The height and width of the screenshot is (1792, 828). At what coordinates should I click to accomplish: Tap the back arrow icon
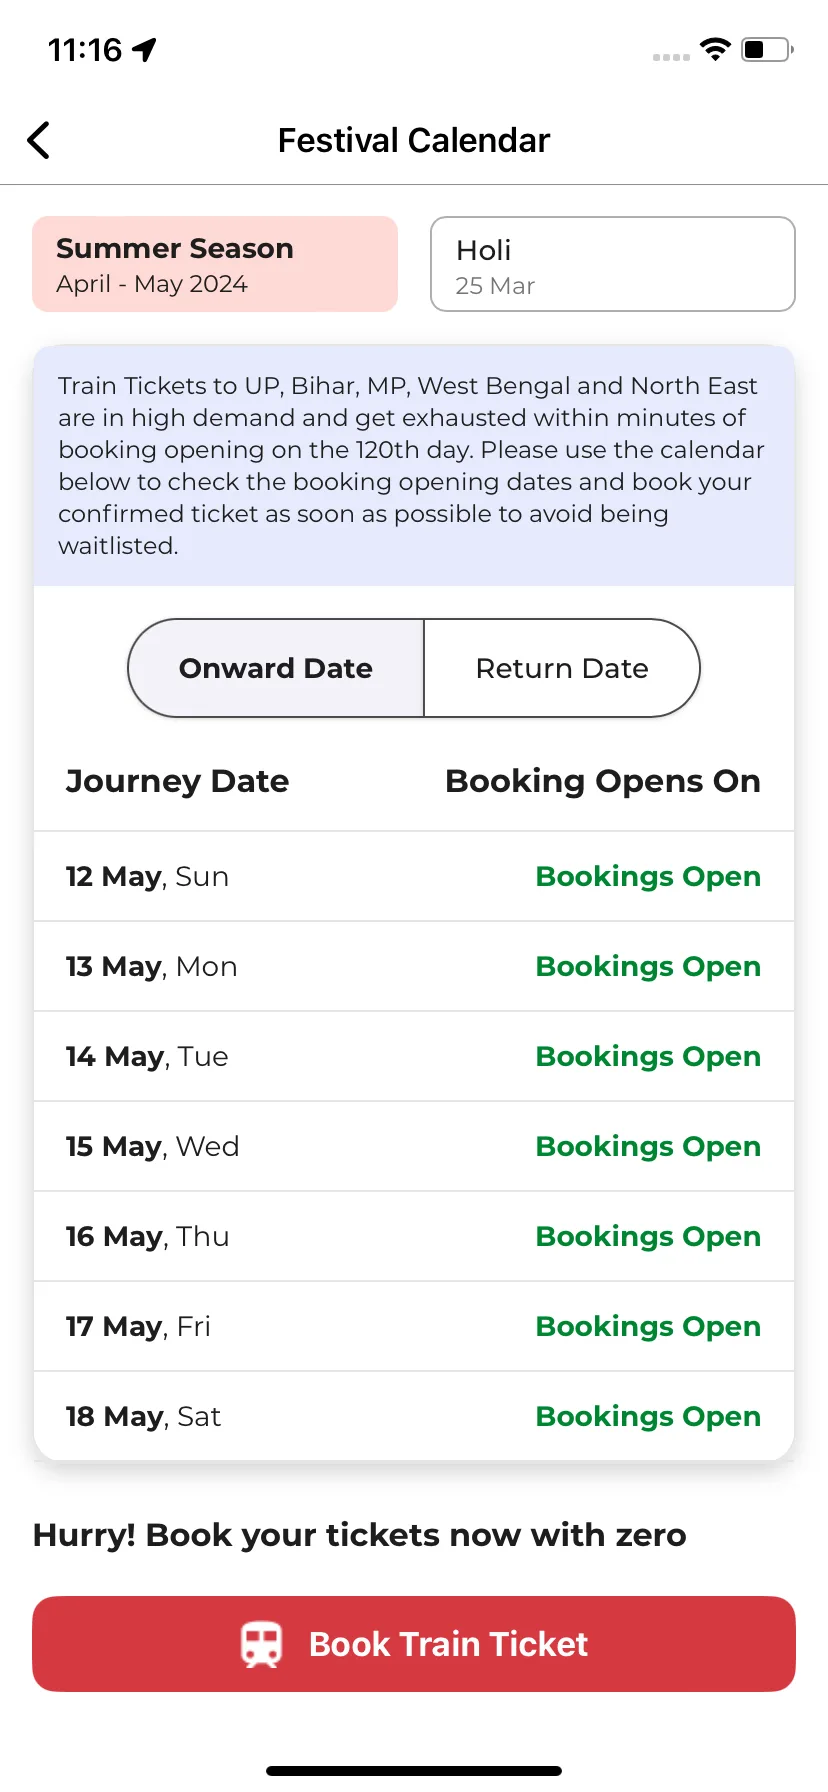point(39,141)
